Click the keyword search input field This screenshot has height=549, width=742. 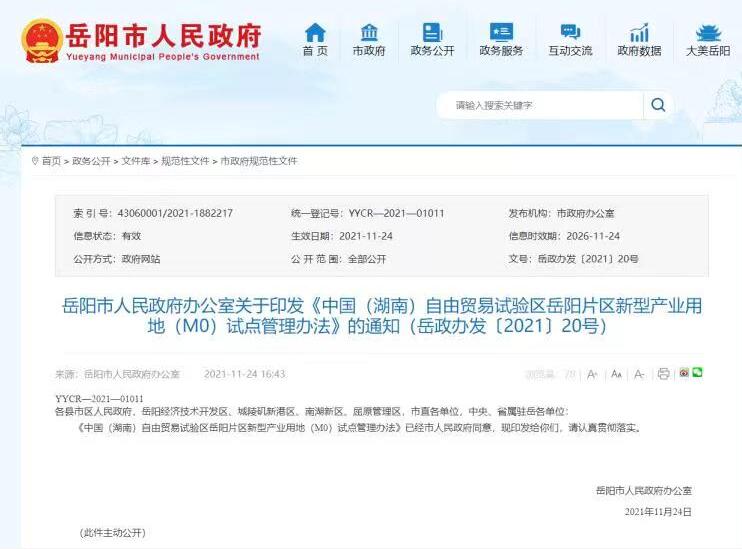click(x=540, y=105)
